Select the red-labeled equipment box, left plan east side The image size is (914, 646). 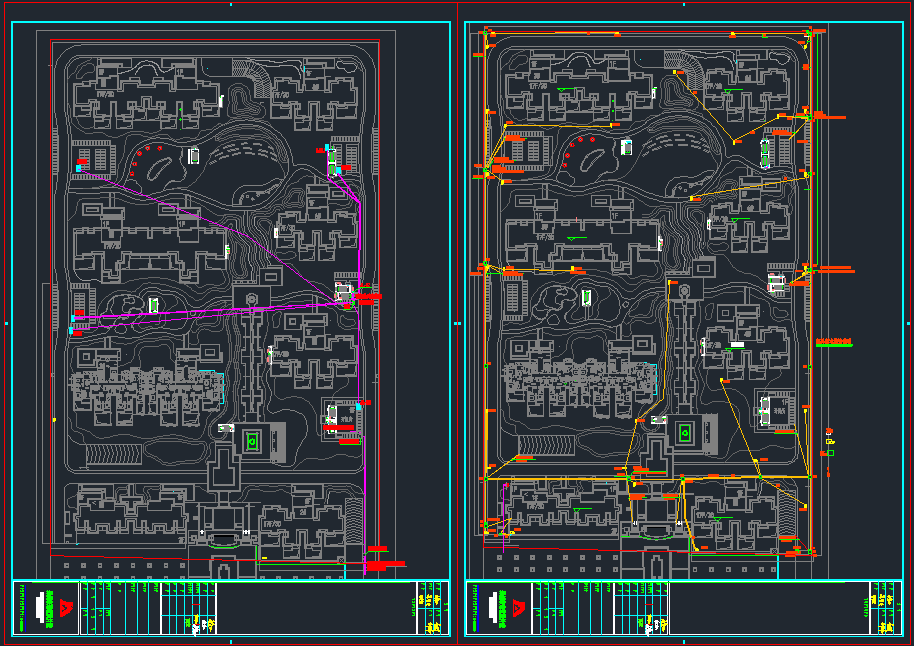pyautogui.click(x=346, y=294)
